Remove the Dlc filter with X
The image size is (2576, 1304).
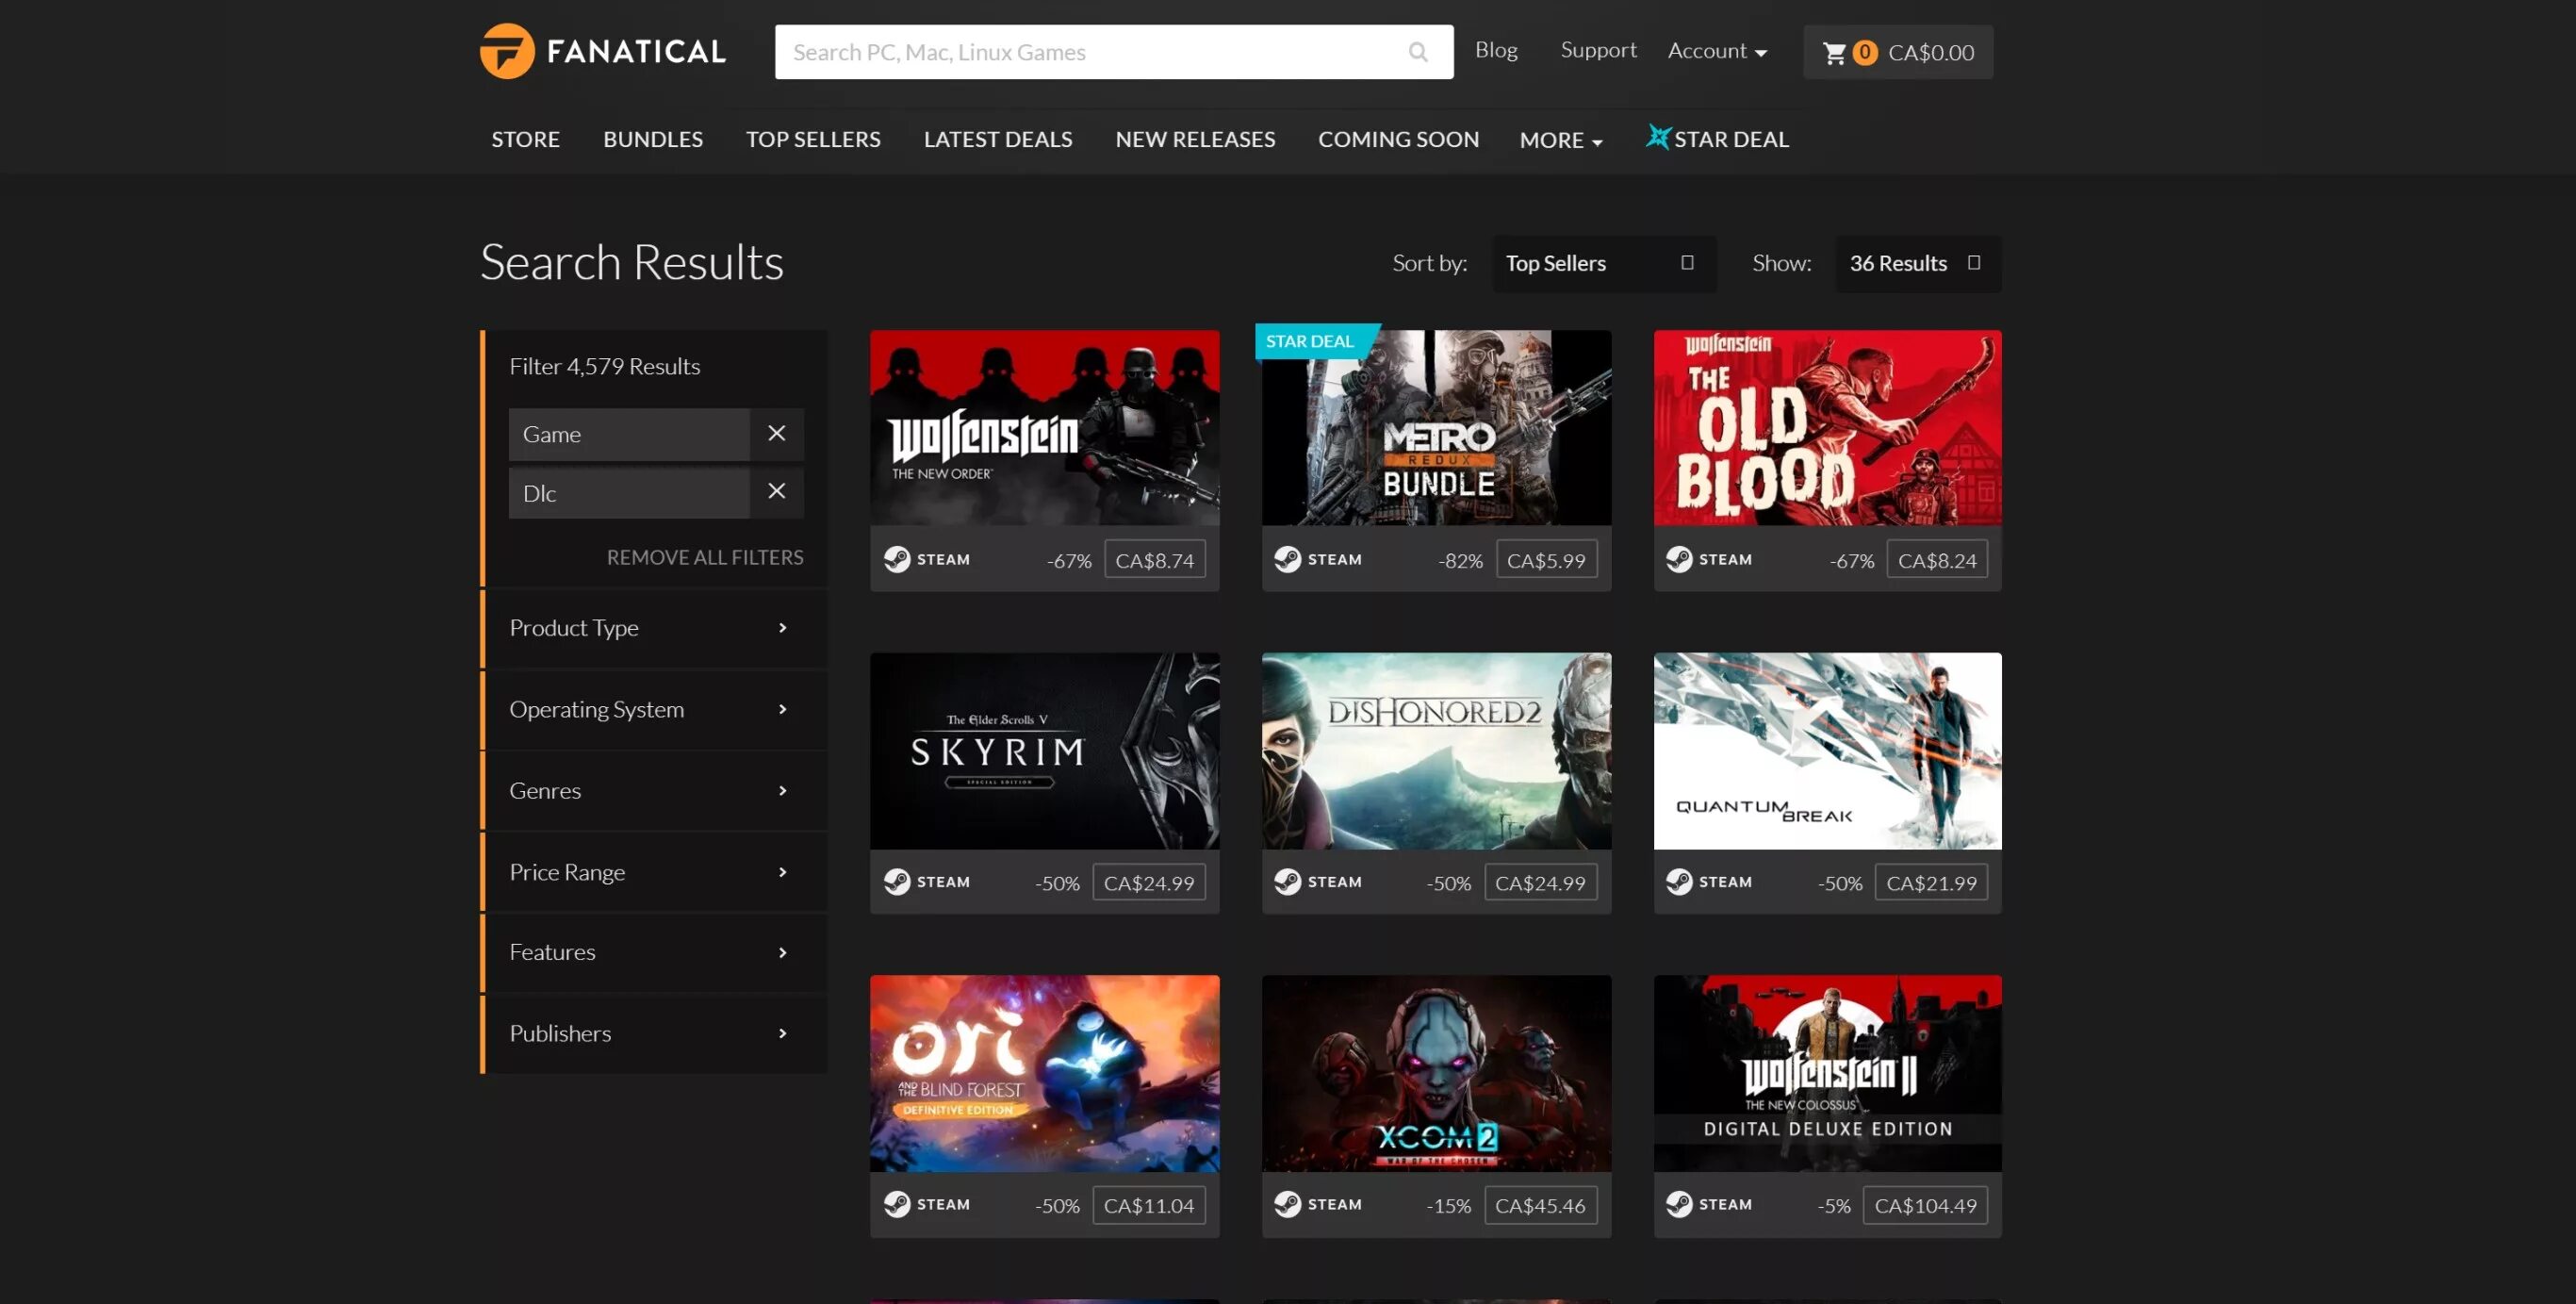pos(776,492)
